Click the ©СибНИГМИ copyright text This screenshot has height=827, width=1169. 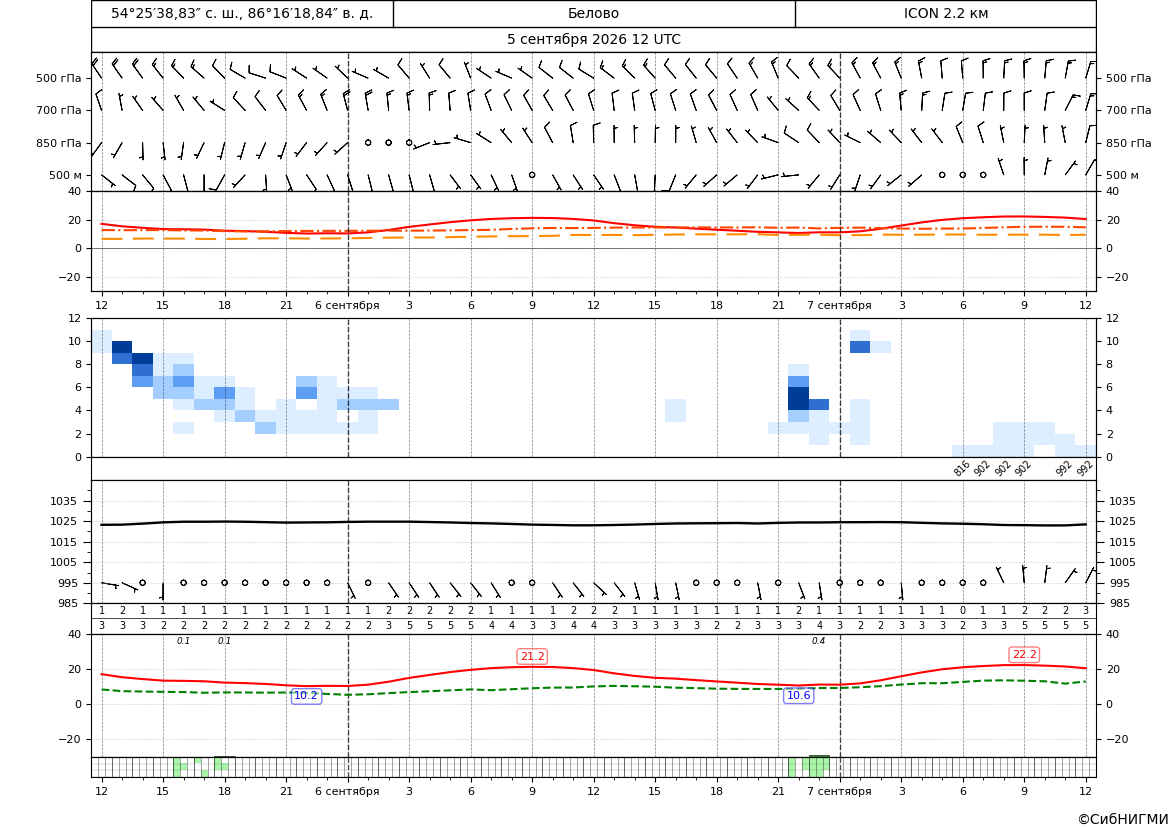[1123, 819]
